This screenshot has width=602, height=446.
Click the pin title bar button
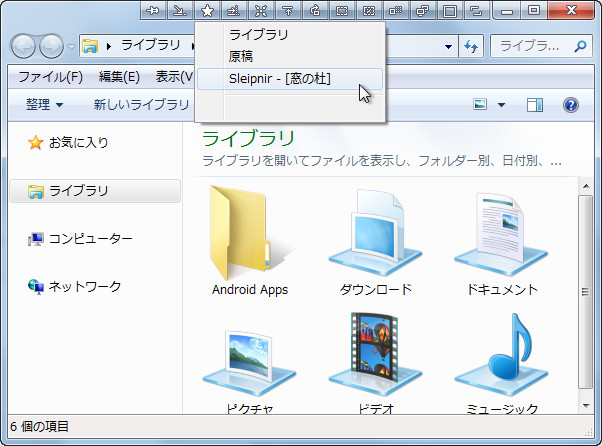click(x=153, y=10)
